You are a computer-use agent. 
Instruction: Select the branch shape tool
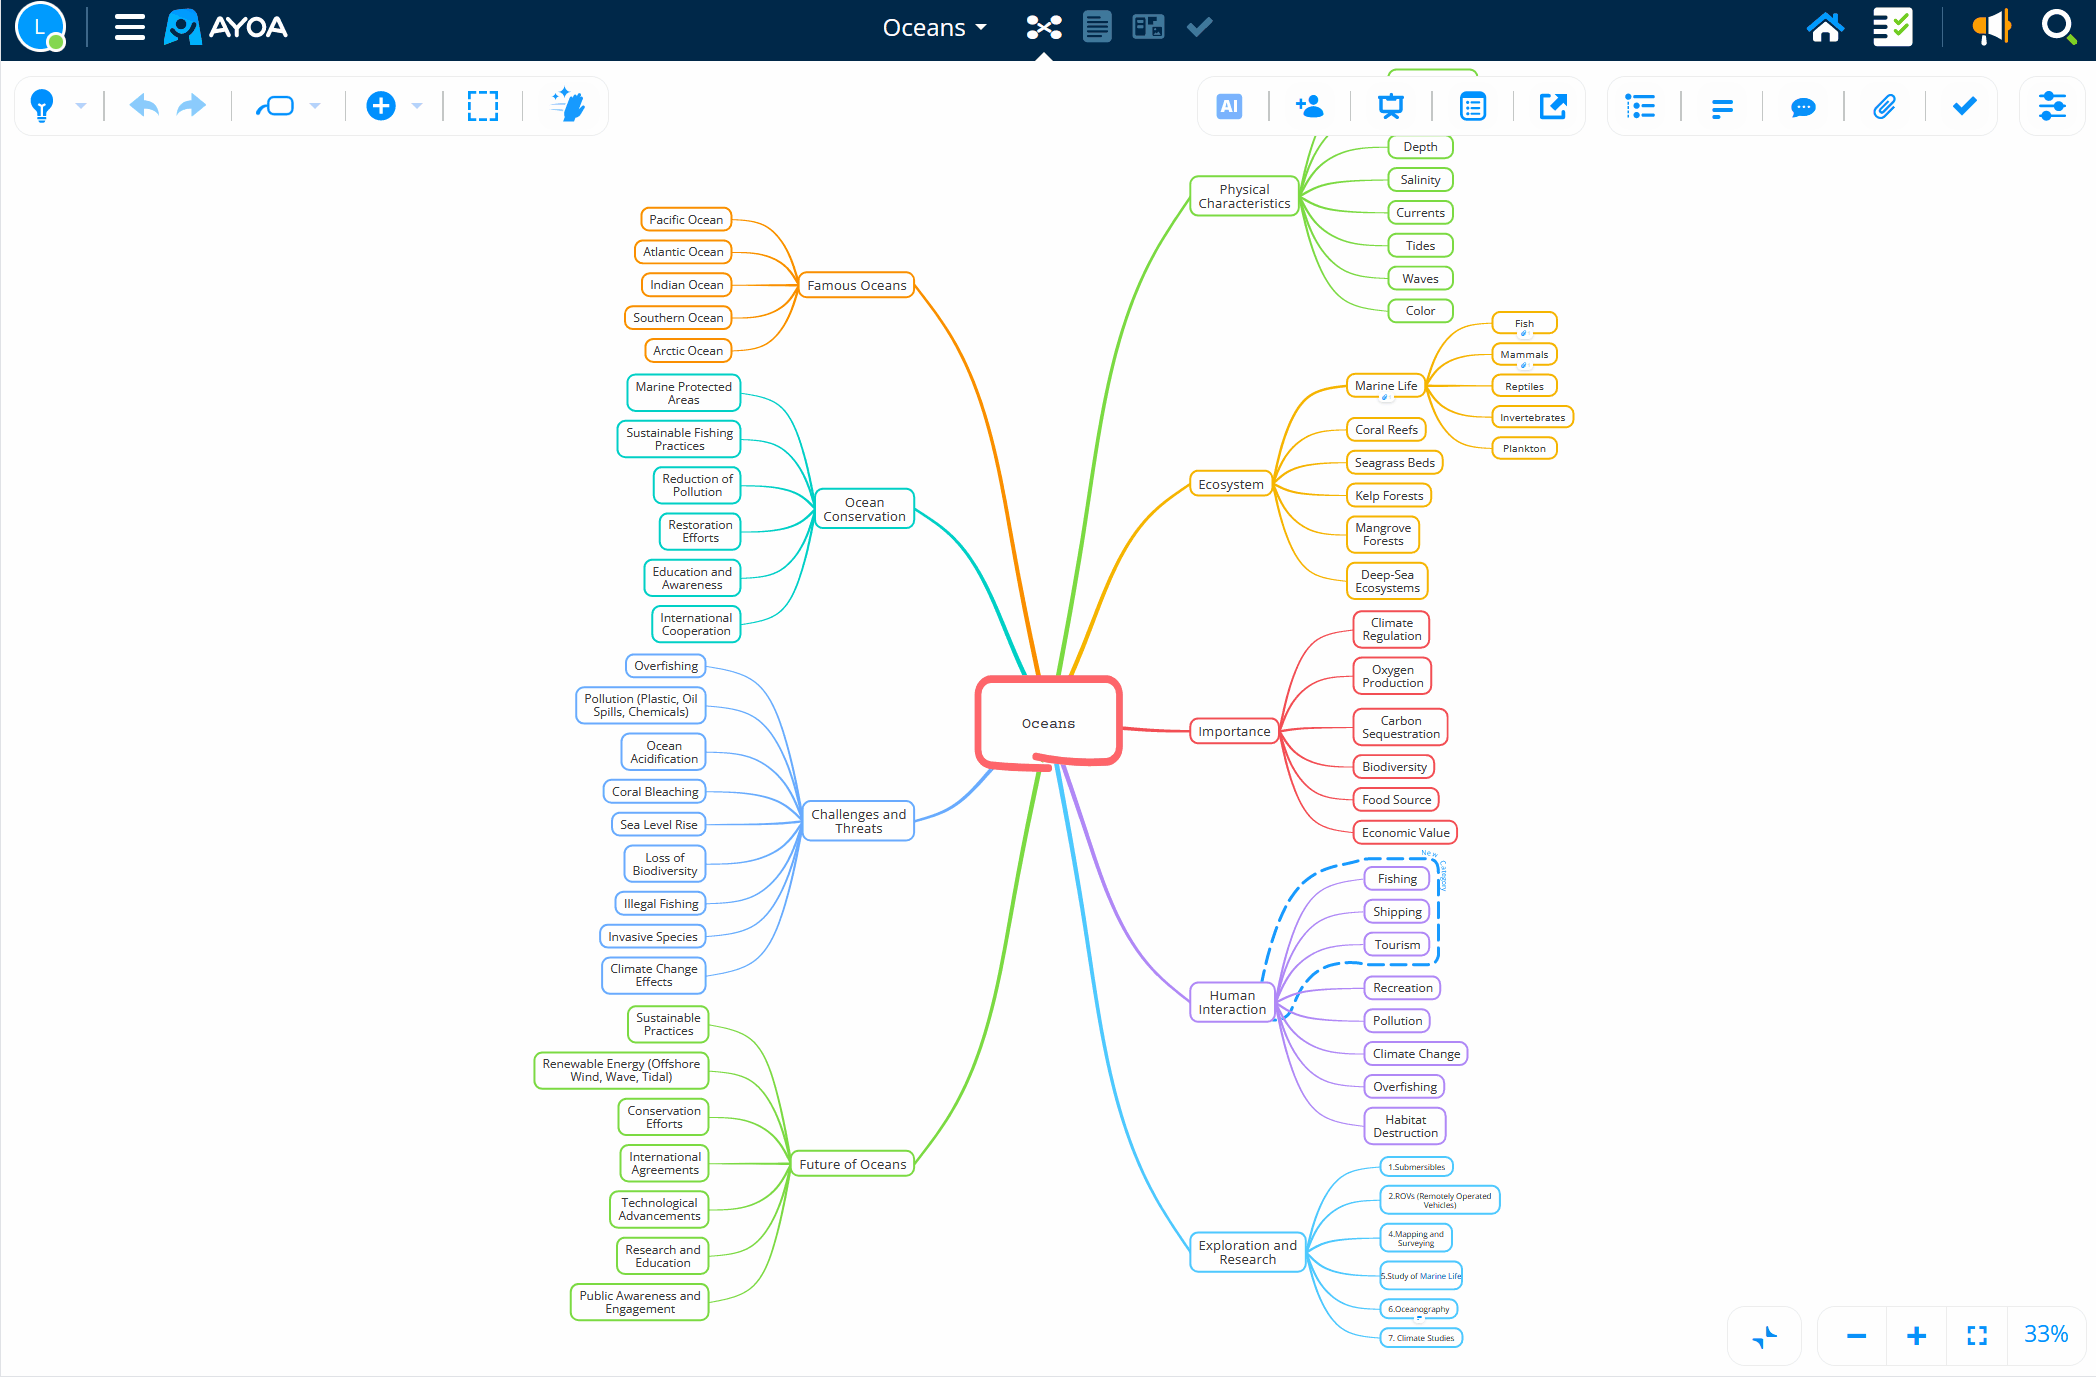275,106
